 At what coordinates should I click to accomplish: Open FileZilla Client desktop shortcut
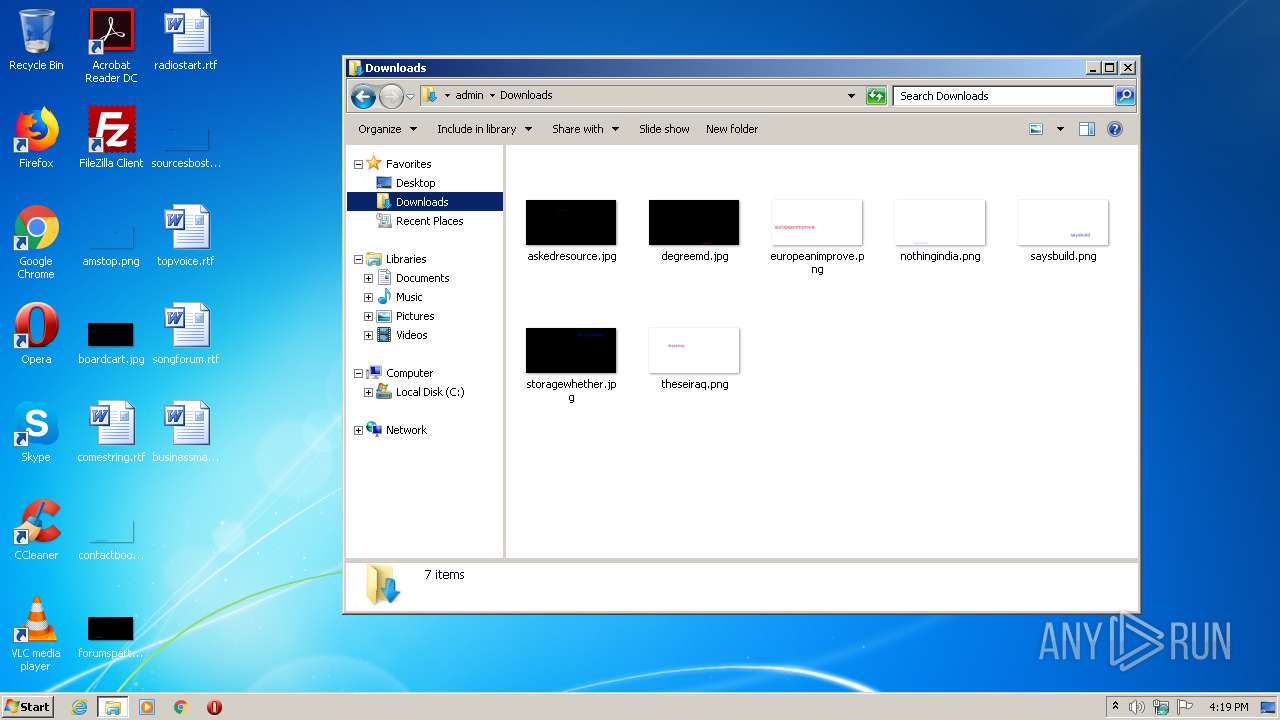click(x=111, y=138)
